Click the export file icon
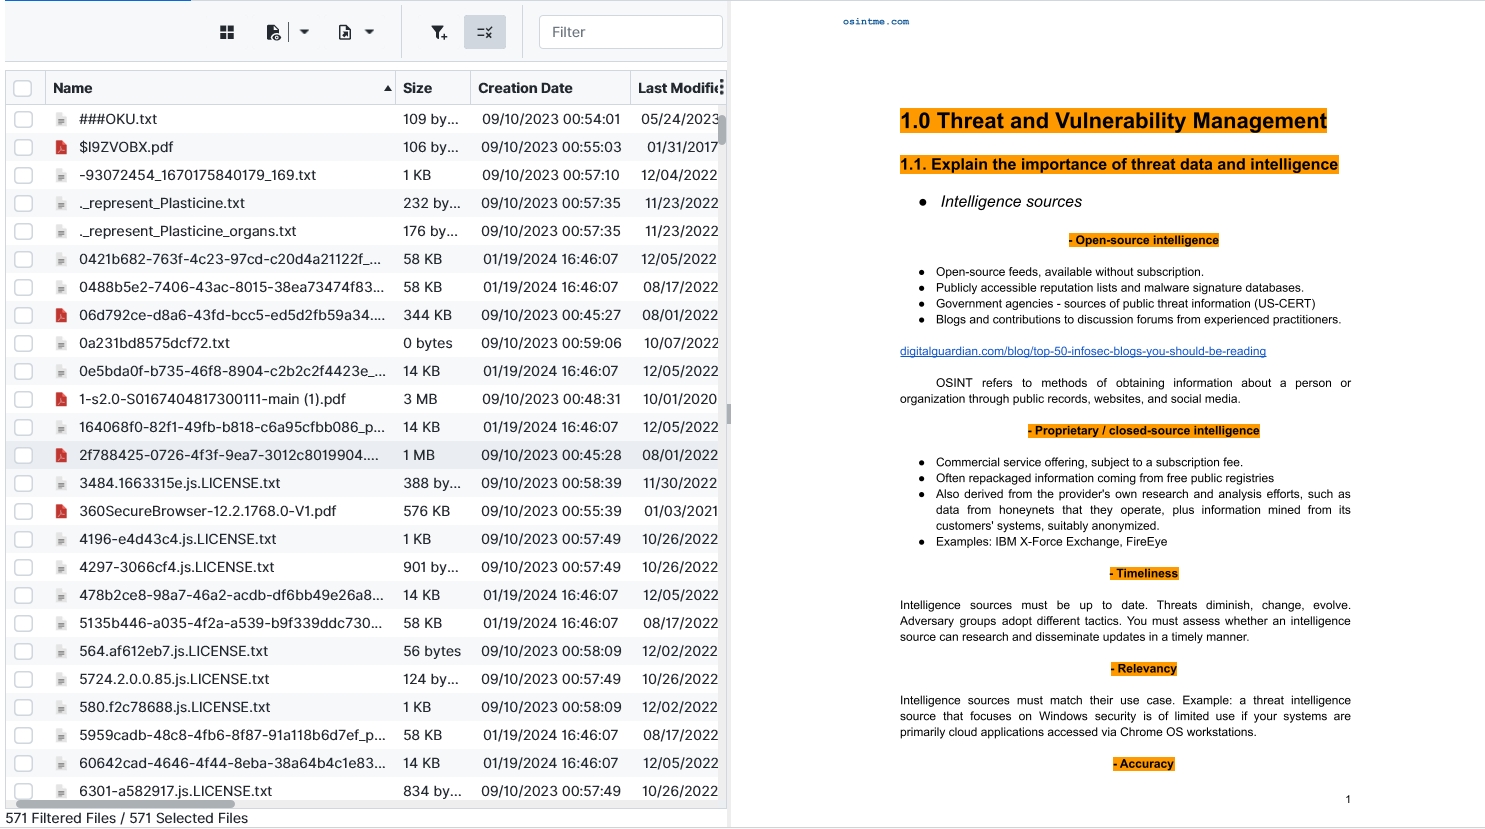 point(345,32)
